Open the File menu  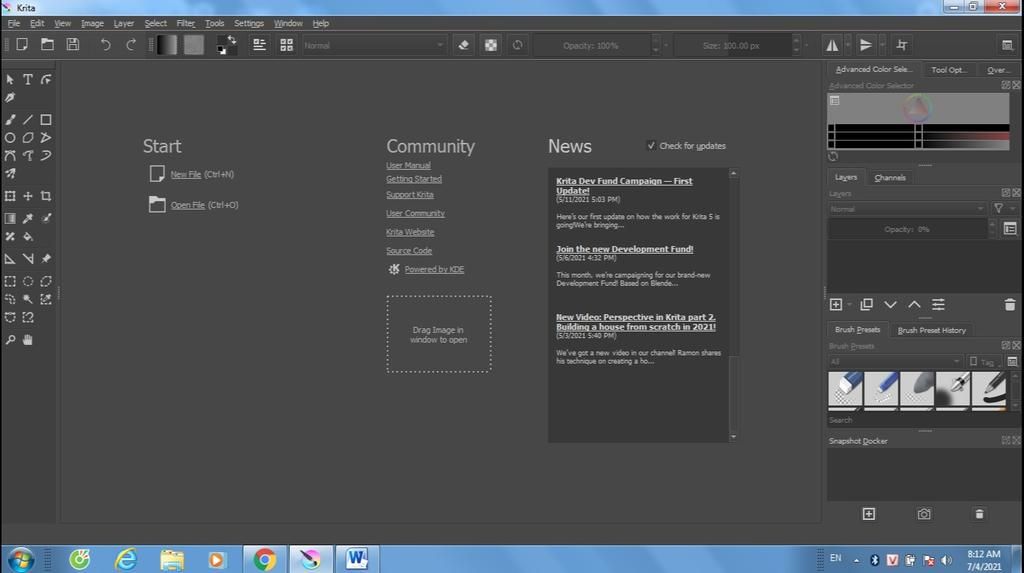14,23
